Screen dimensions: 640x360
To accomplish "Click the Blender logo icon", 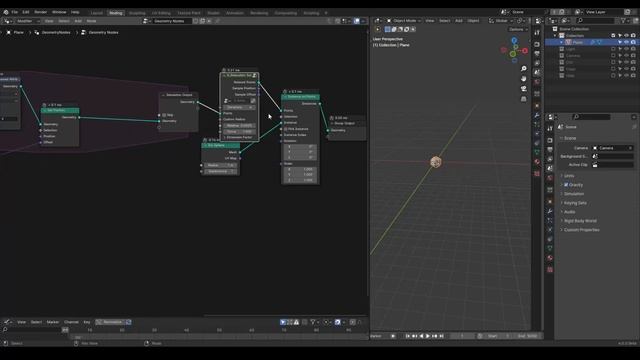I will (x=6, y=12).
